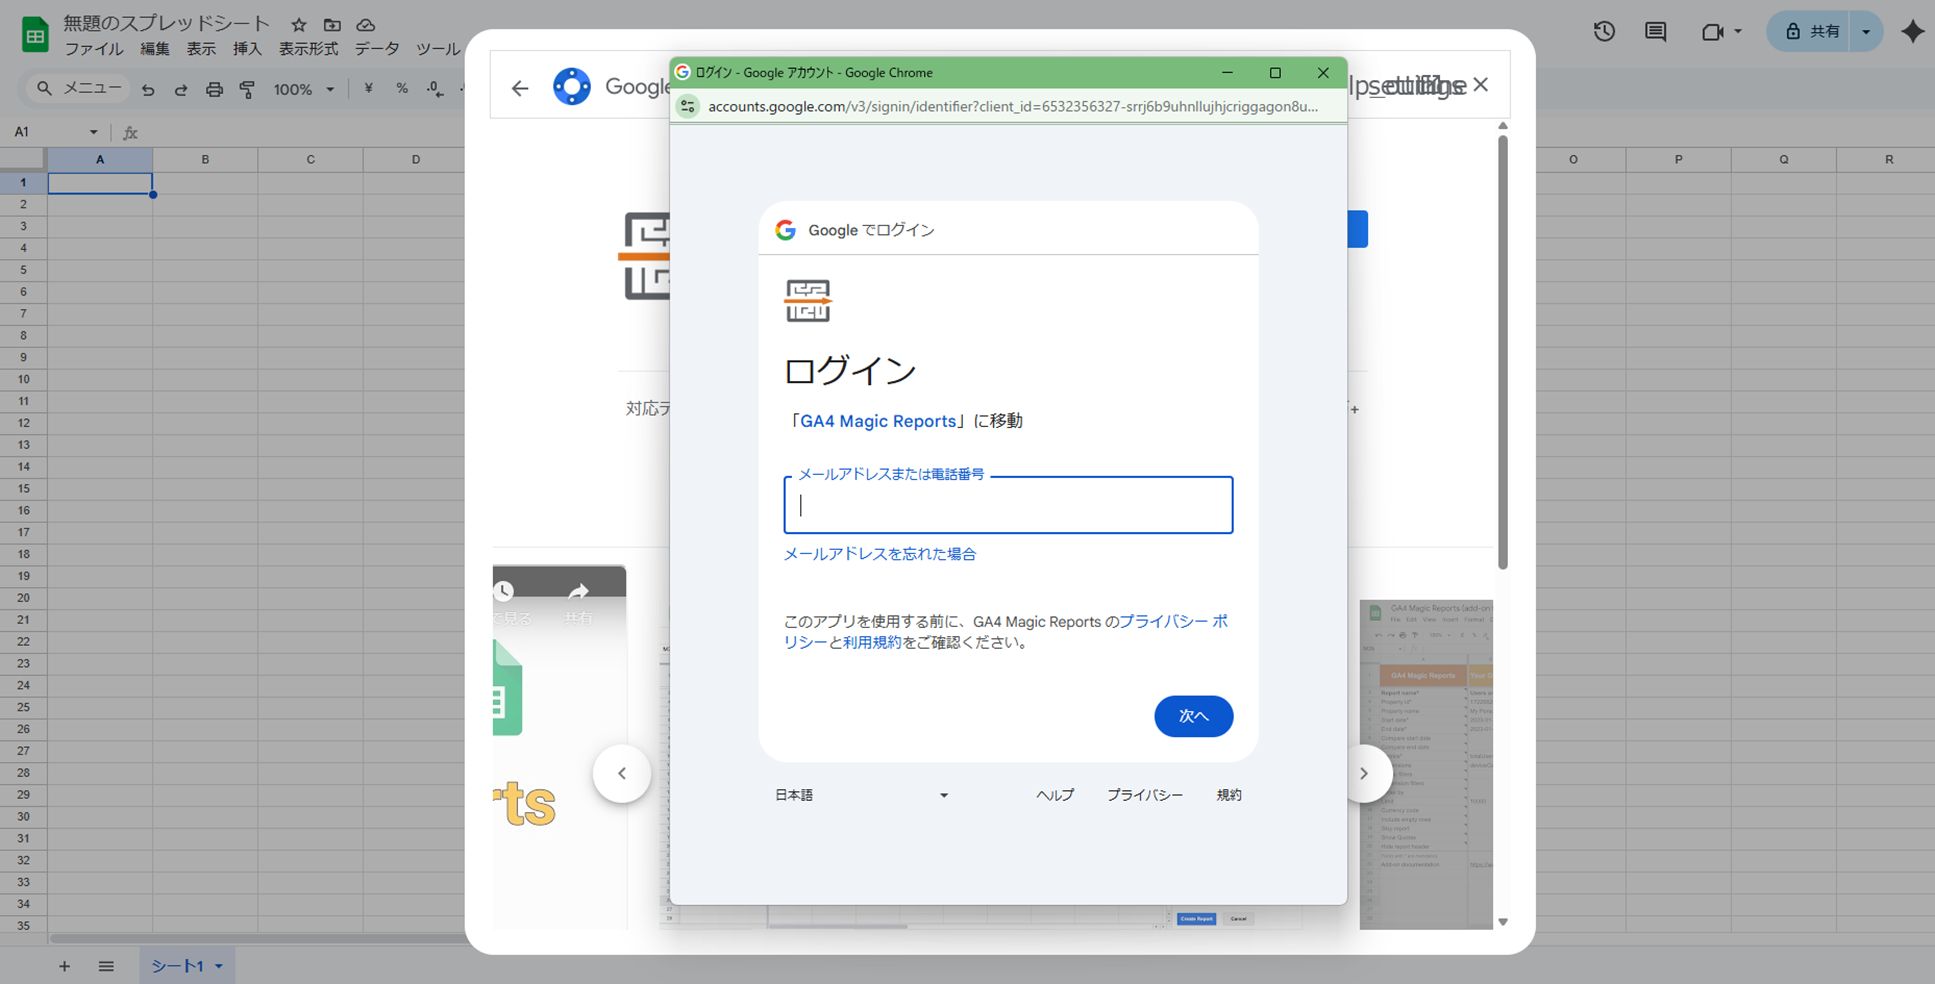Open all sheets list icon
Image resolution: width=1935 pixels, height=984 pixels.
[106, 966]
